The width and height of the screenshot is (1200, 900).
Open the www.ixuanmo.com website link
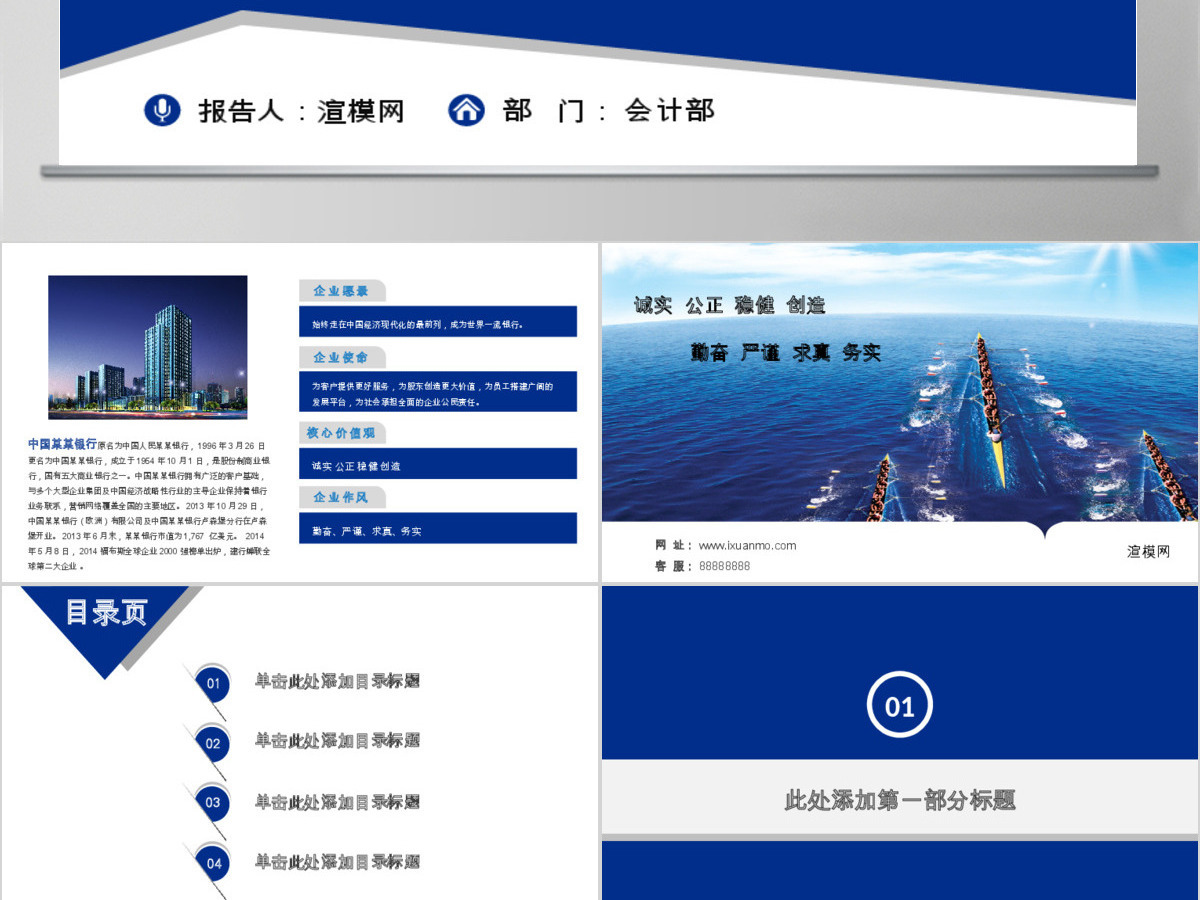pos(747,545)
